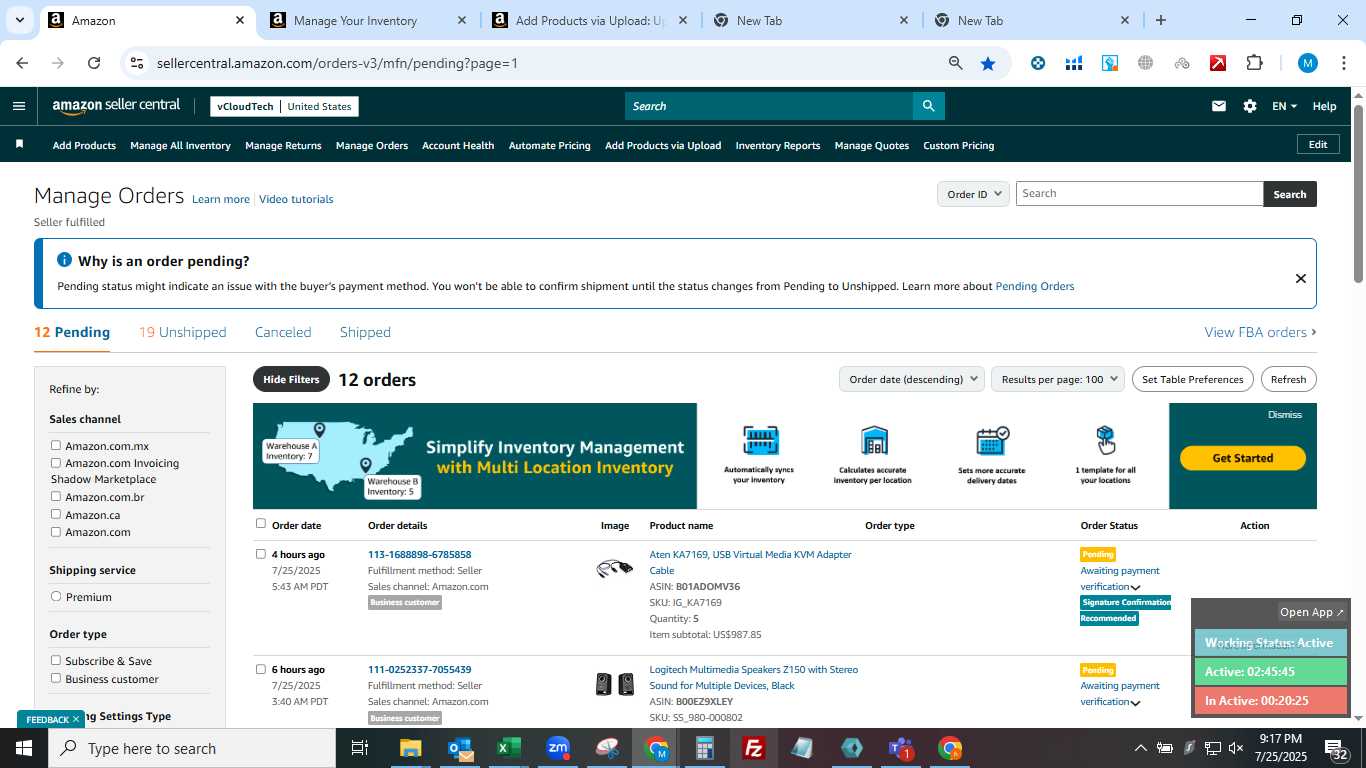Click Set Table Preferences button
This screenshot has width=1366, height=768.
click(1193, 379)
